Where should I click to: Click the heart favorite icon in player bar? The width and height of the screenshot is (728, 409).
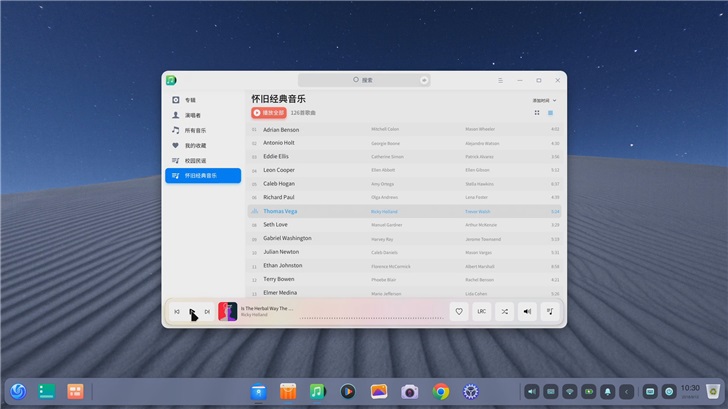click(x=459, y=312)
